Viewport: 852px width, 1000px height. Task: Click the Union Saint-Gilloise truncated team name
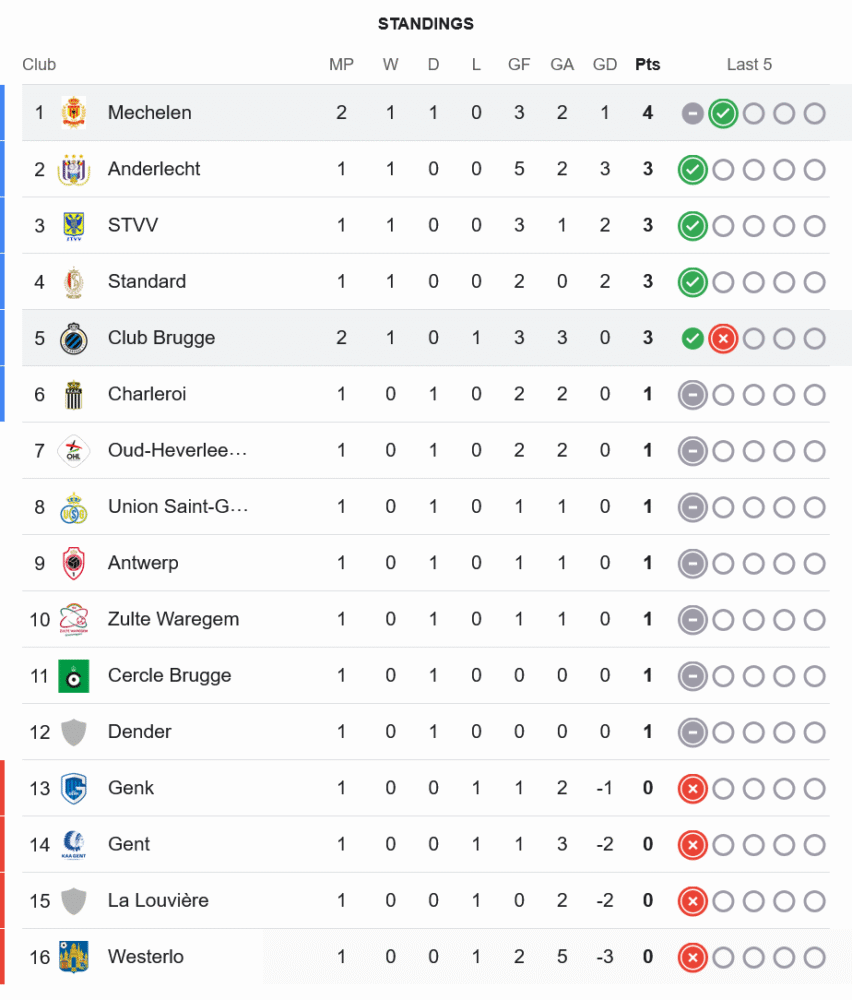[x=178, y=507]
